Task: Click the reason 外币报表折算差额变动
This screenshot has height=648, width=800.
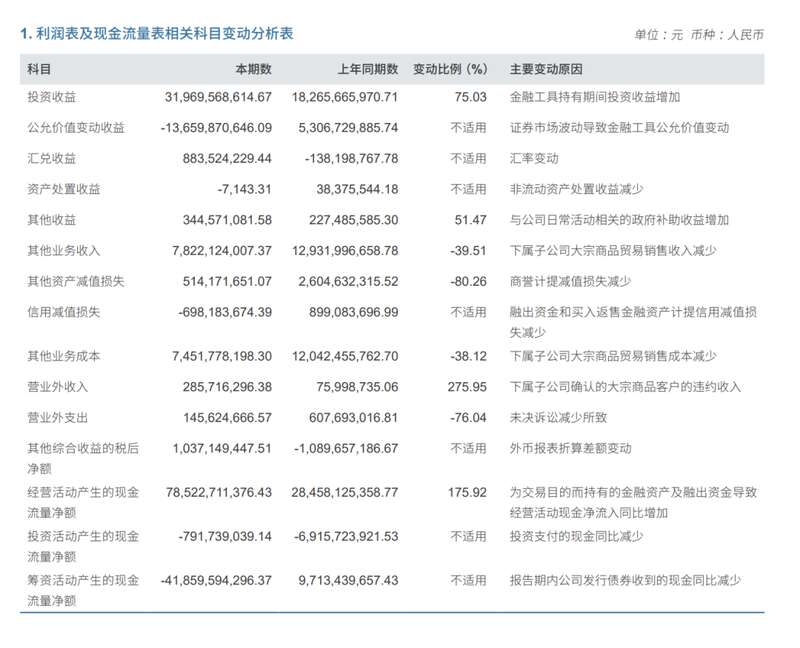Action: [570, 448]
